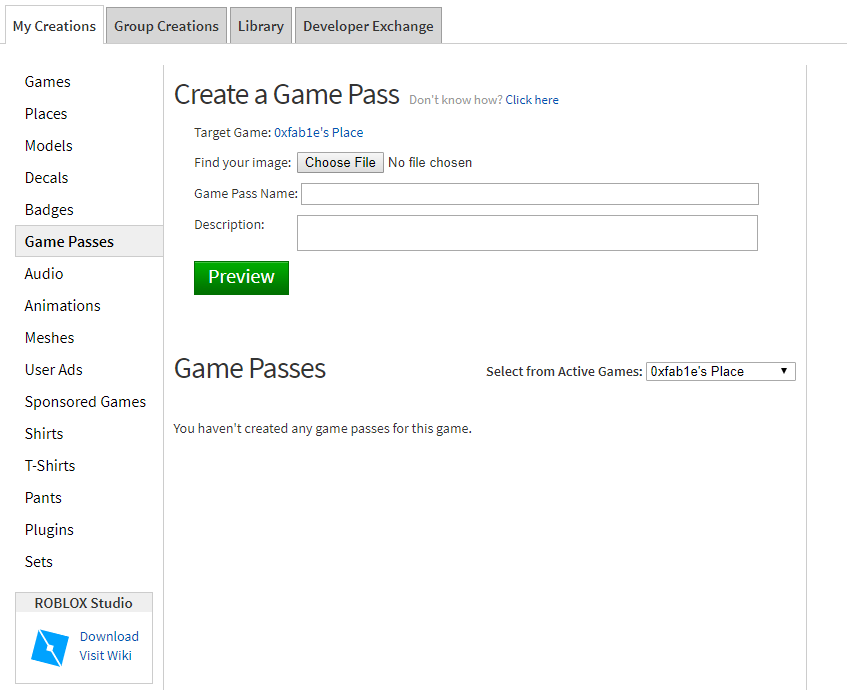The image size is (847, 690).
Task: Expand the Select from Active Games dropdown
Action: click(721, 371)
